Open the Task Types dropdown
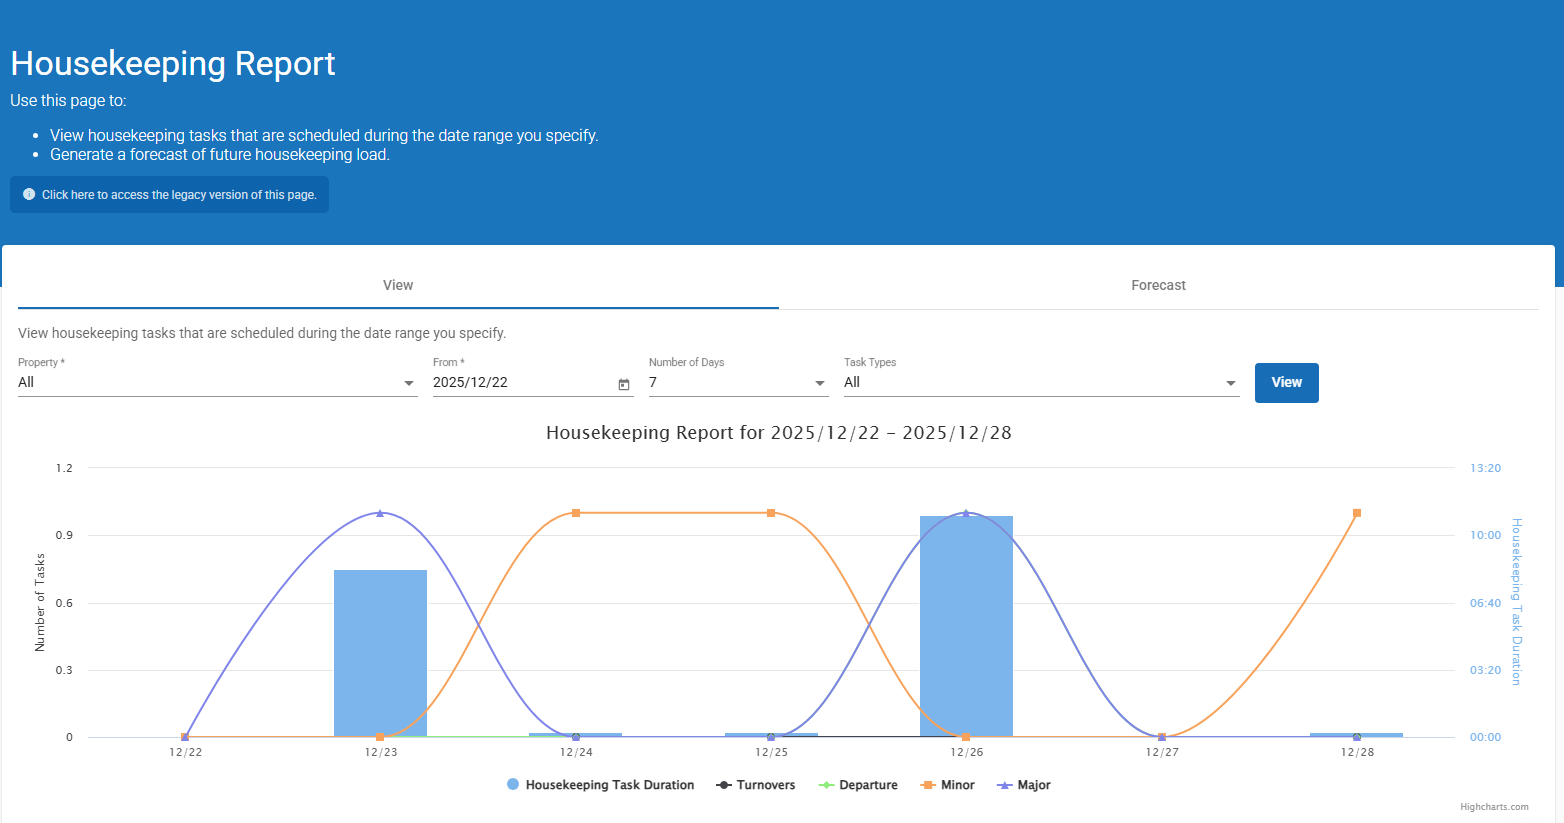 pos(1040,383)
